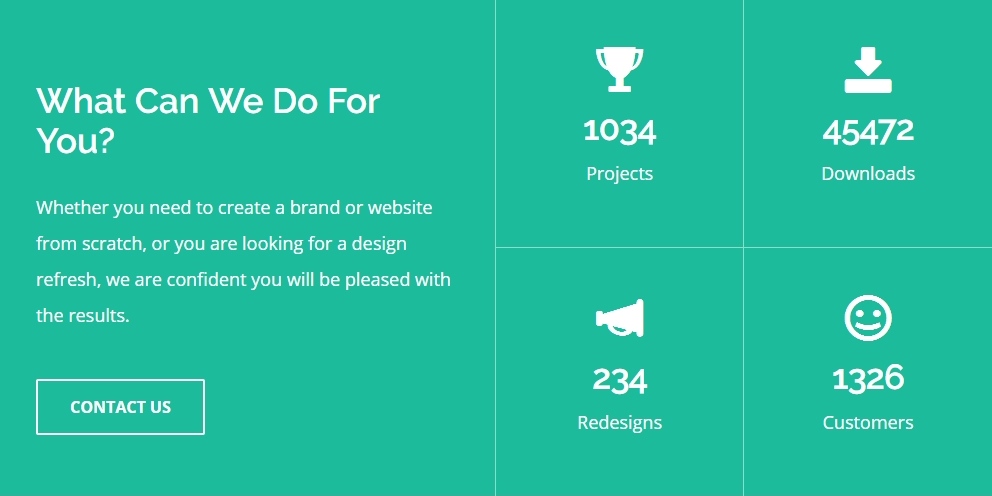992x496 pixels.
Task: Click the download arrow icon above Downloads
Action: pos(868,70)
